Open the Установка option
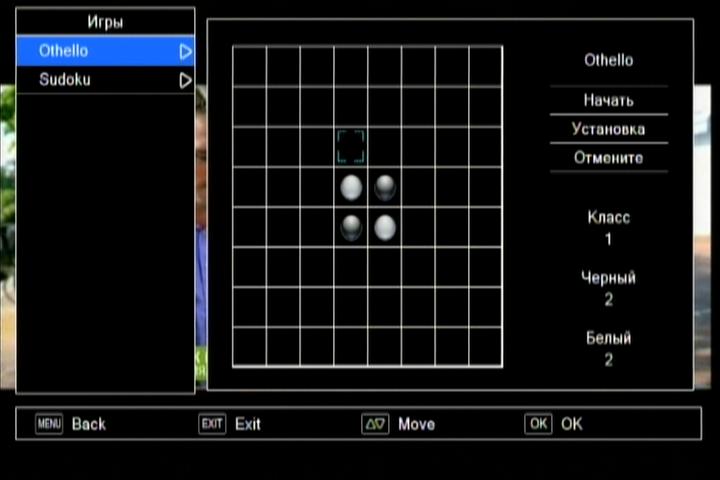 608,129
